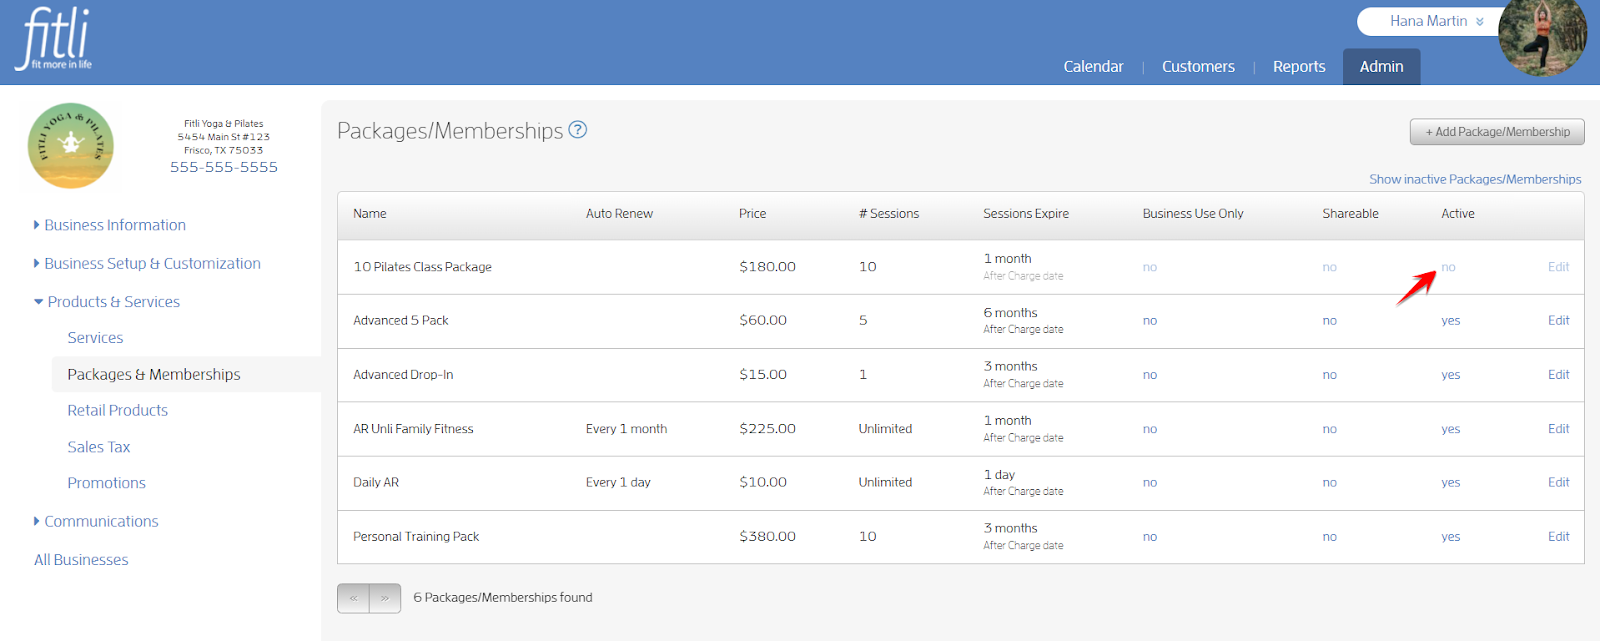Click '6 Packages/Memberships found' text
Image resolution: width=1600 pixels, height=641 pixels.
(503, 598)
